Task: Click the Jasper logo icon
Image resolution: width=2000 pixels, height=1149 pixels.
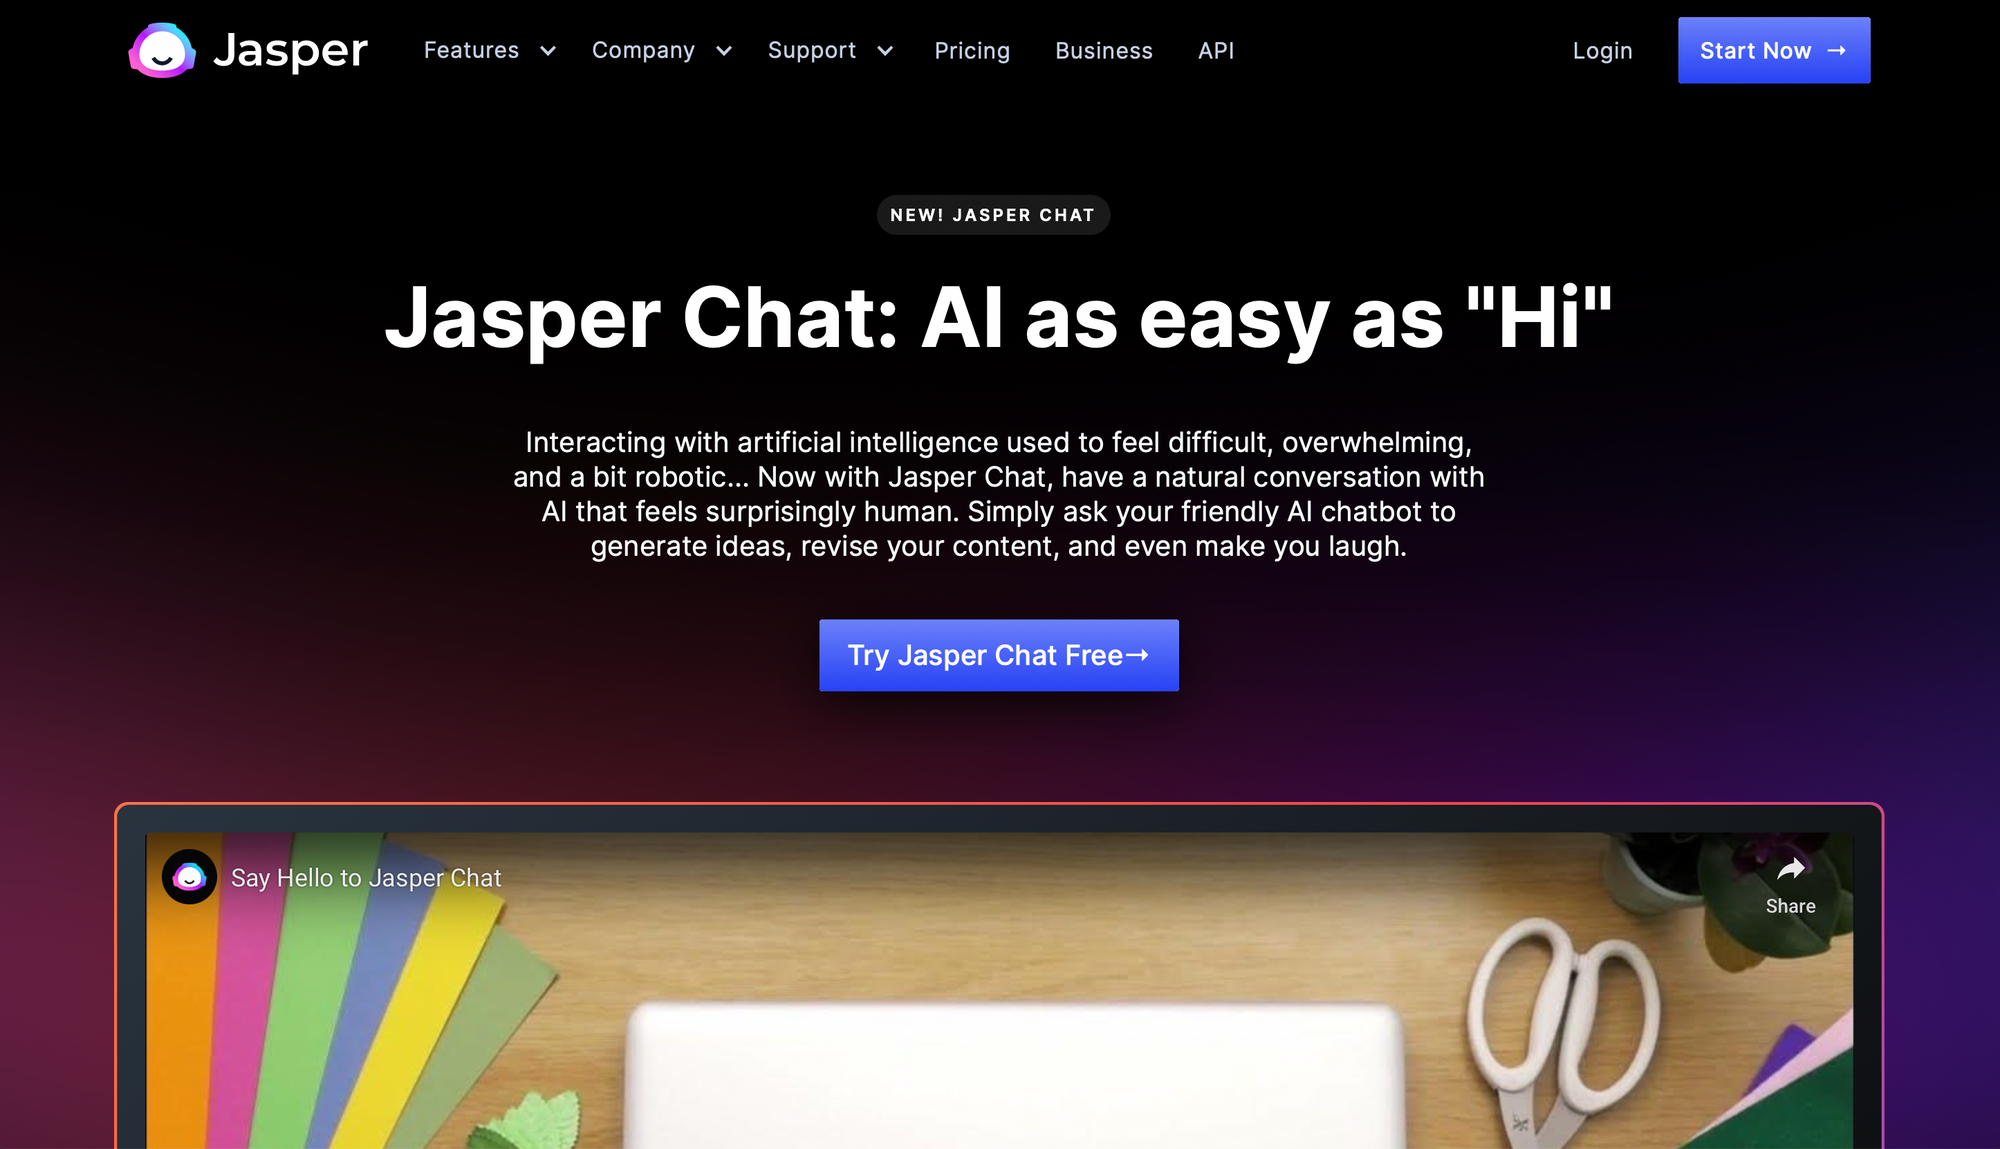Action: (x=161, y=51)
